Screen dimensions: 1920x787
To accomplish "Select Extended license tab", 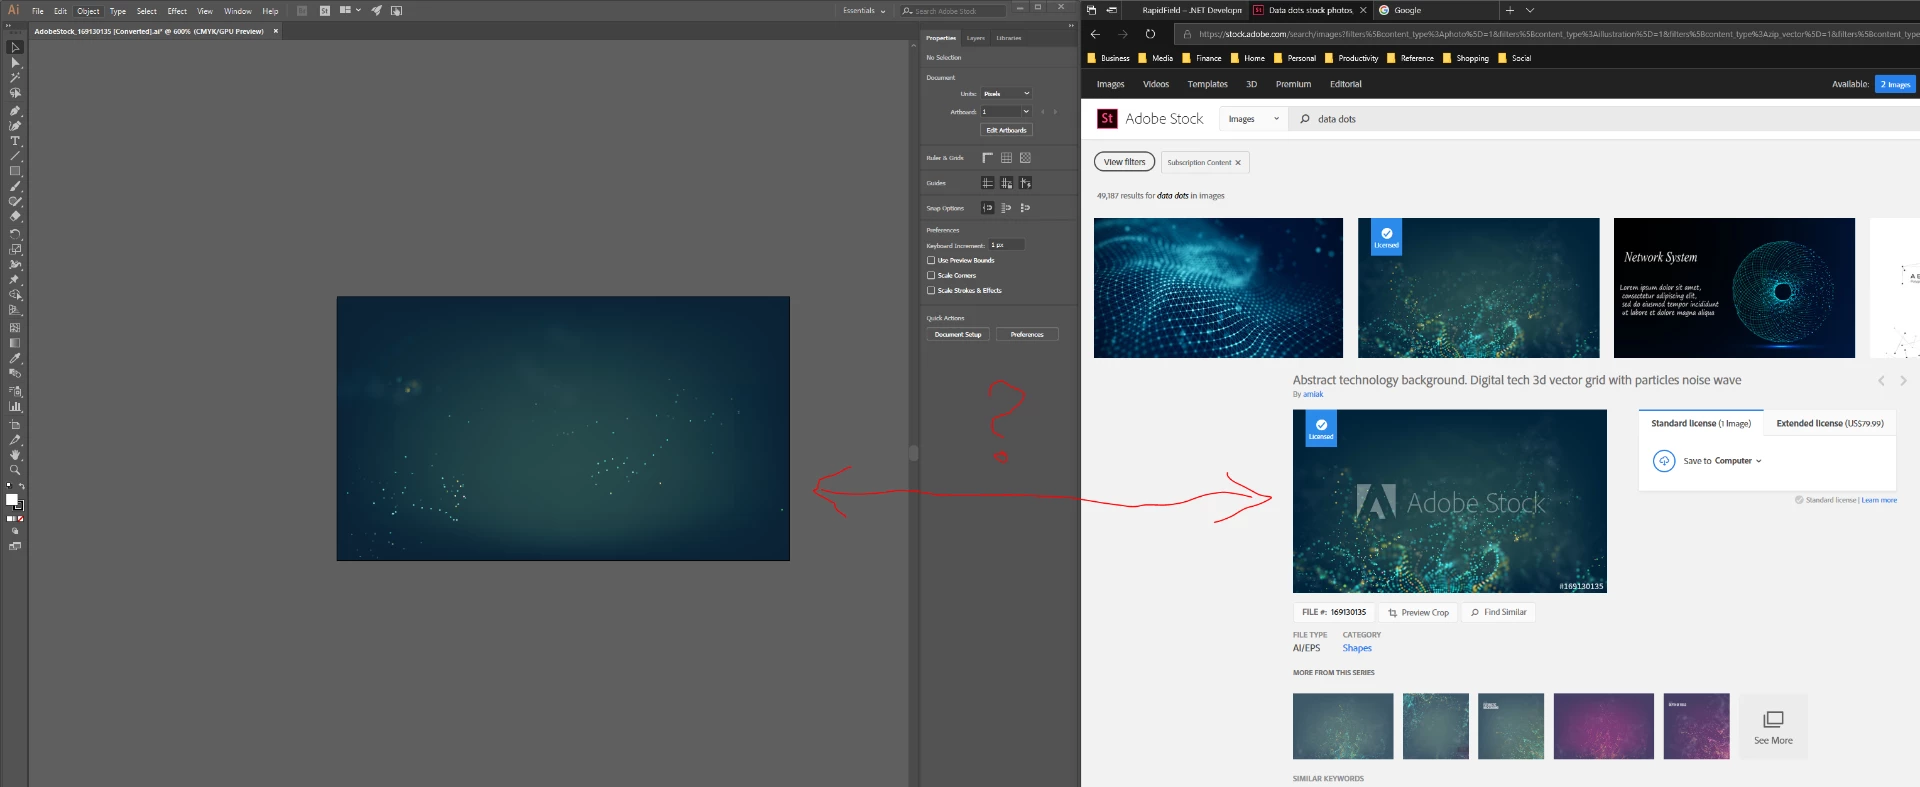I will click(1830, 423).
